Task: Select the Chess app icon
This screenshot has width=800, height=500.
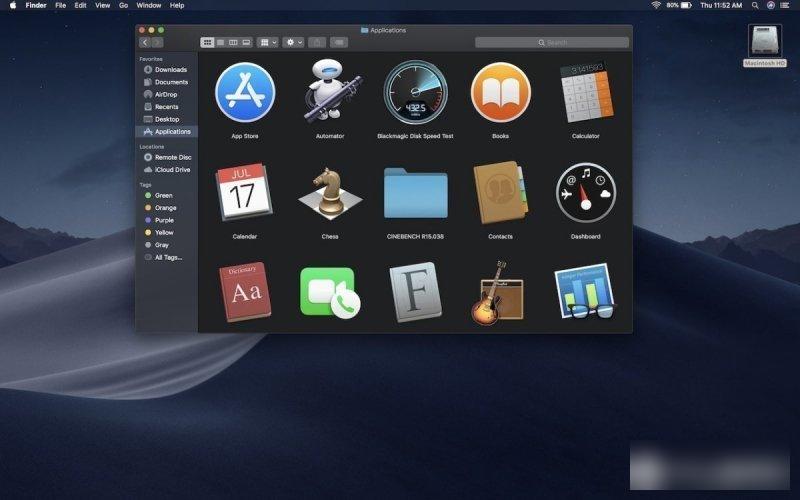Action: [x=330, y=193]
